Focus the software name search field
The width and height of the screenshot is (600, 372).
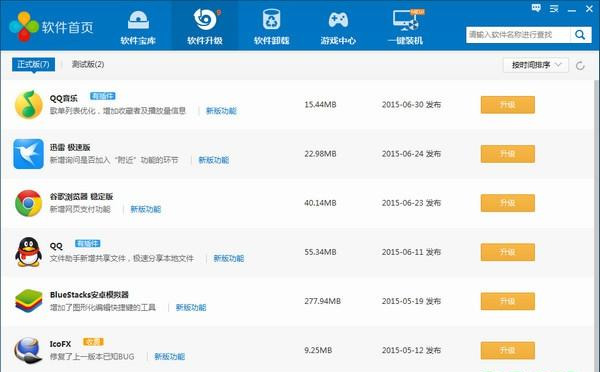pyautogui.click(x=518, y=35)
